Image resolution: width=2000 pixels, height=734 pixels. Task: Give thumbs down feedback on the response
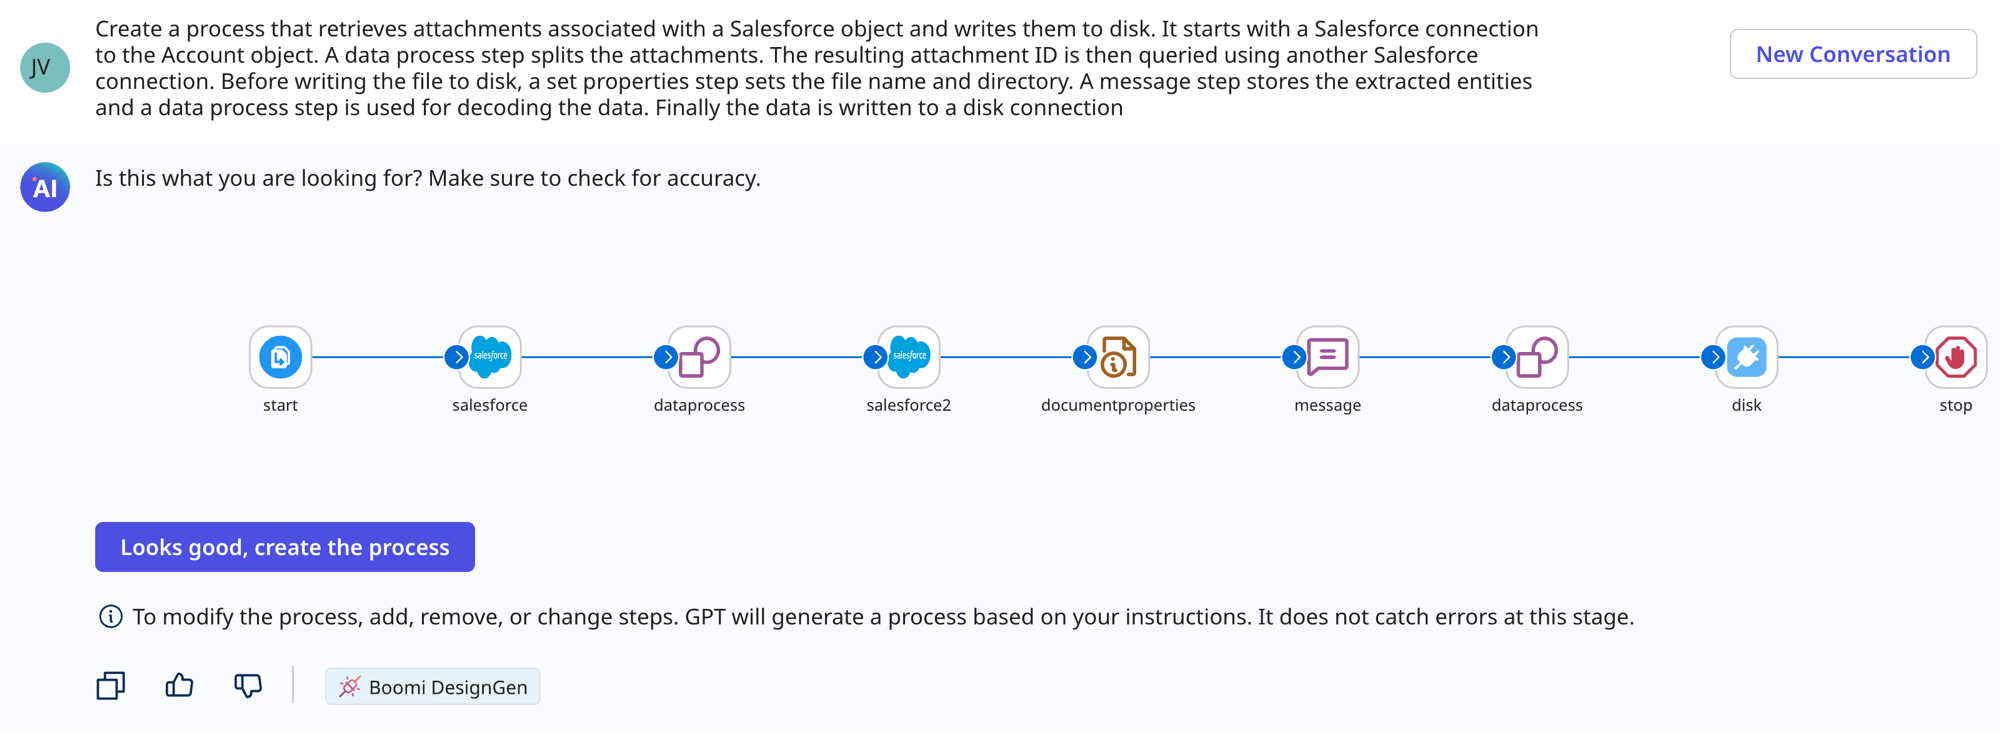coord(248,686)
